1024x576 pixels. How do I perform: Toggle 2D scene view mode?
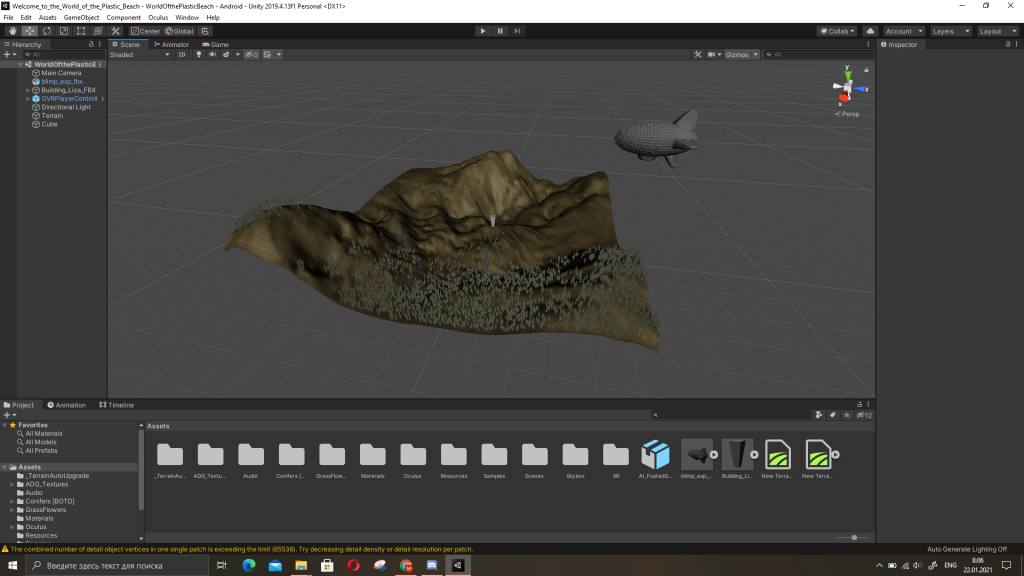[x=182, y=54]
